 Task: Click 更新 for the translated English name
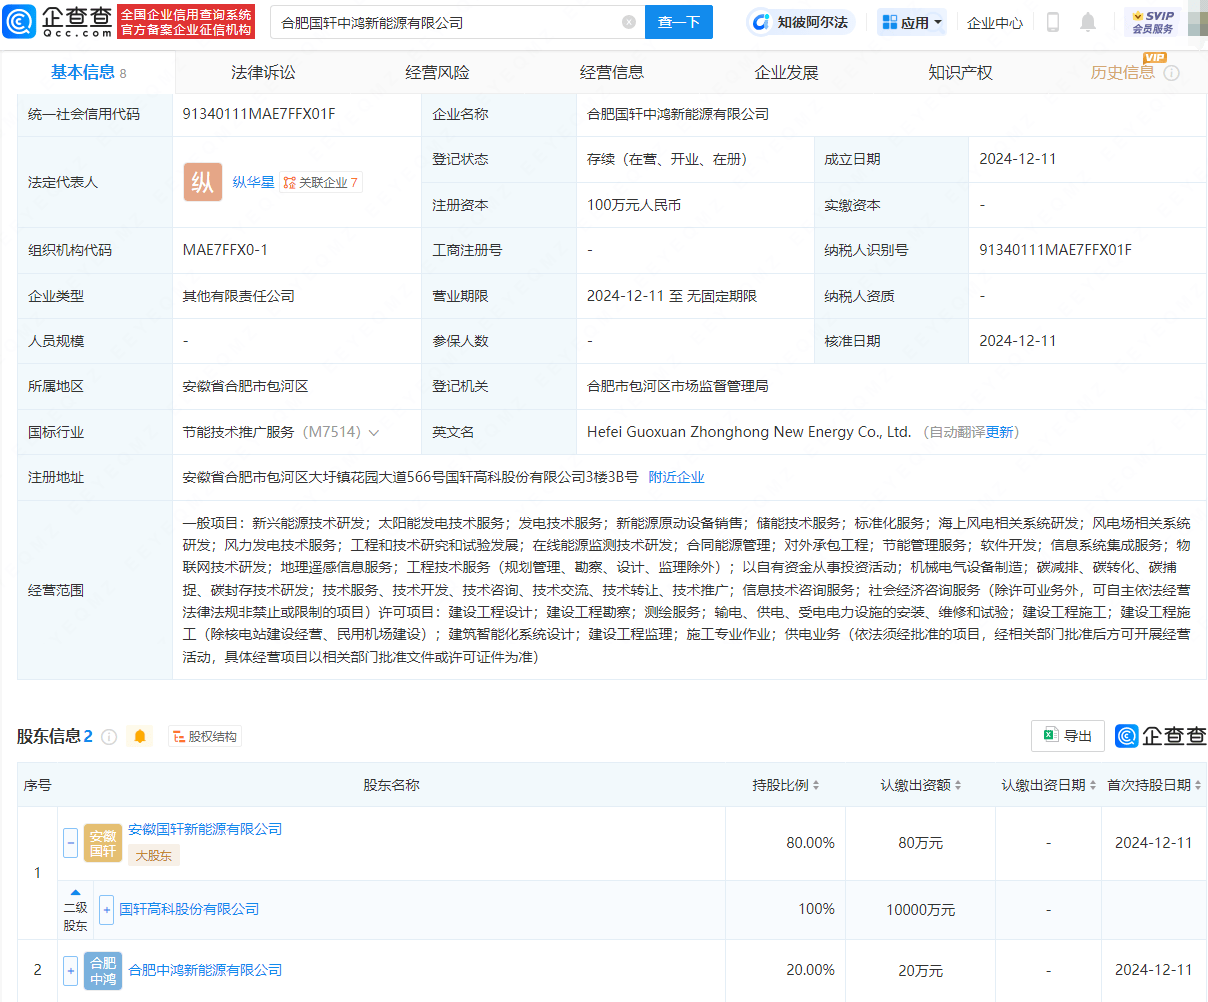coord(1000,432)
